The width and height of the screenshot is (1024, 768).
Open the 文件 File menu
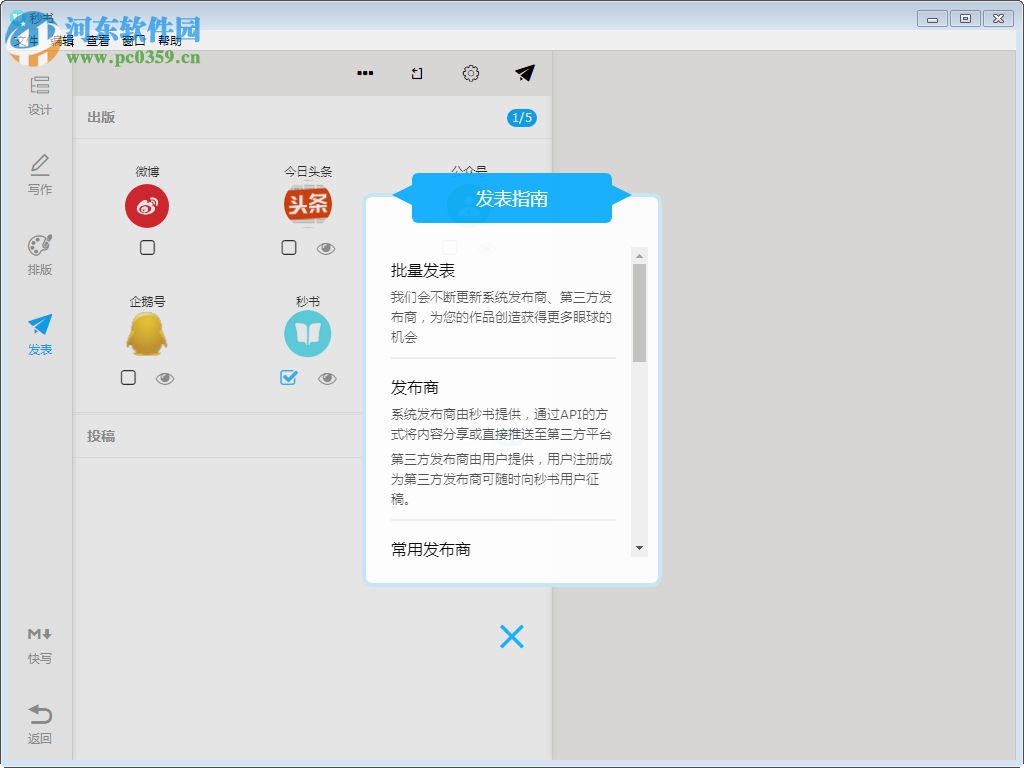[25, 42]
